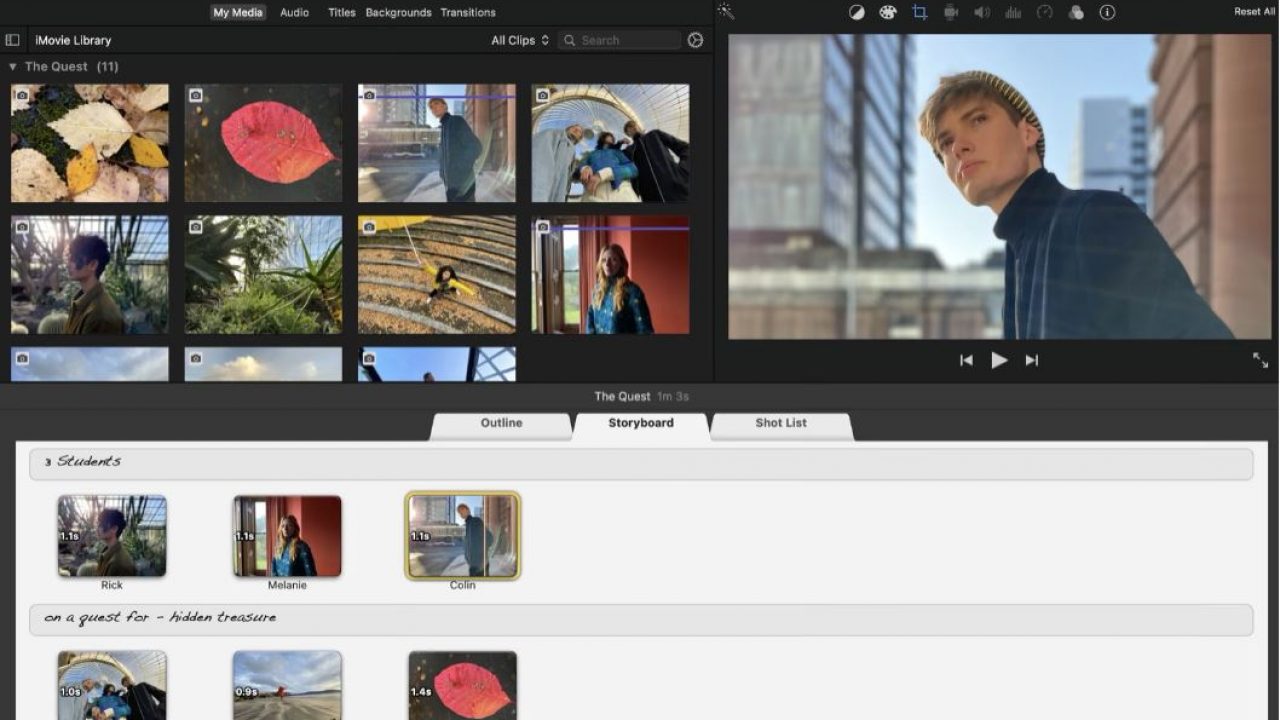
Task: Go to previous clip in viewer
Action: pos(966,360)
